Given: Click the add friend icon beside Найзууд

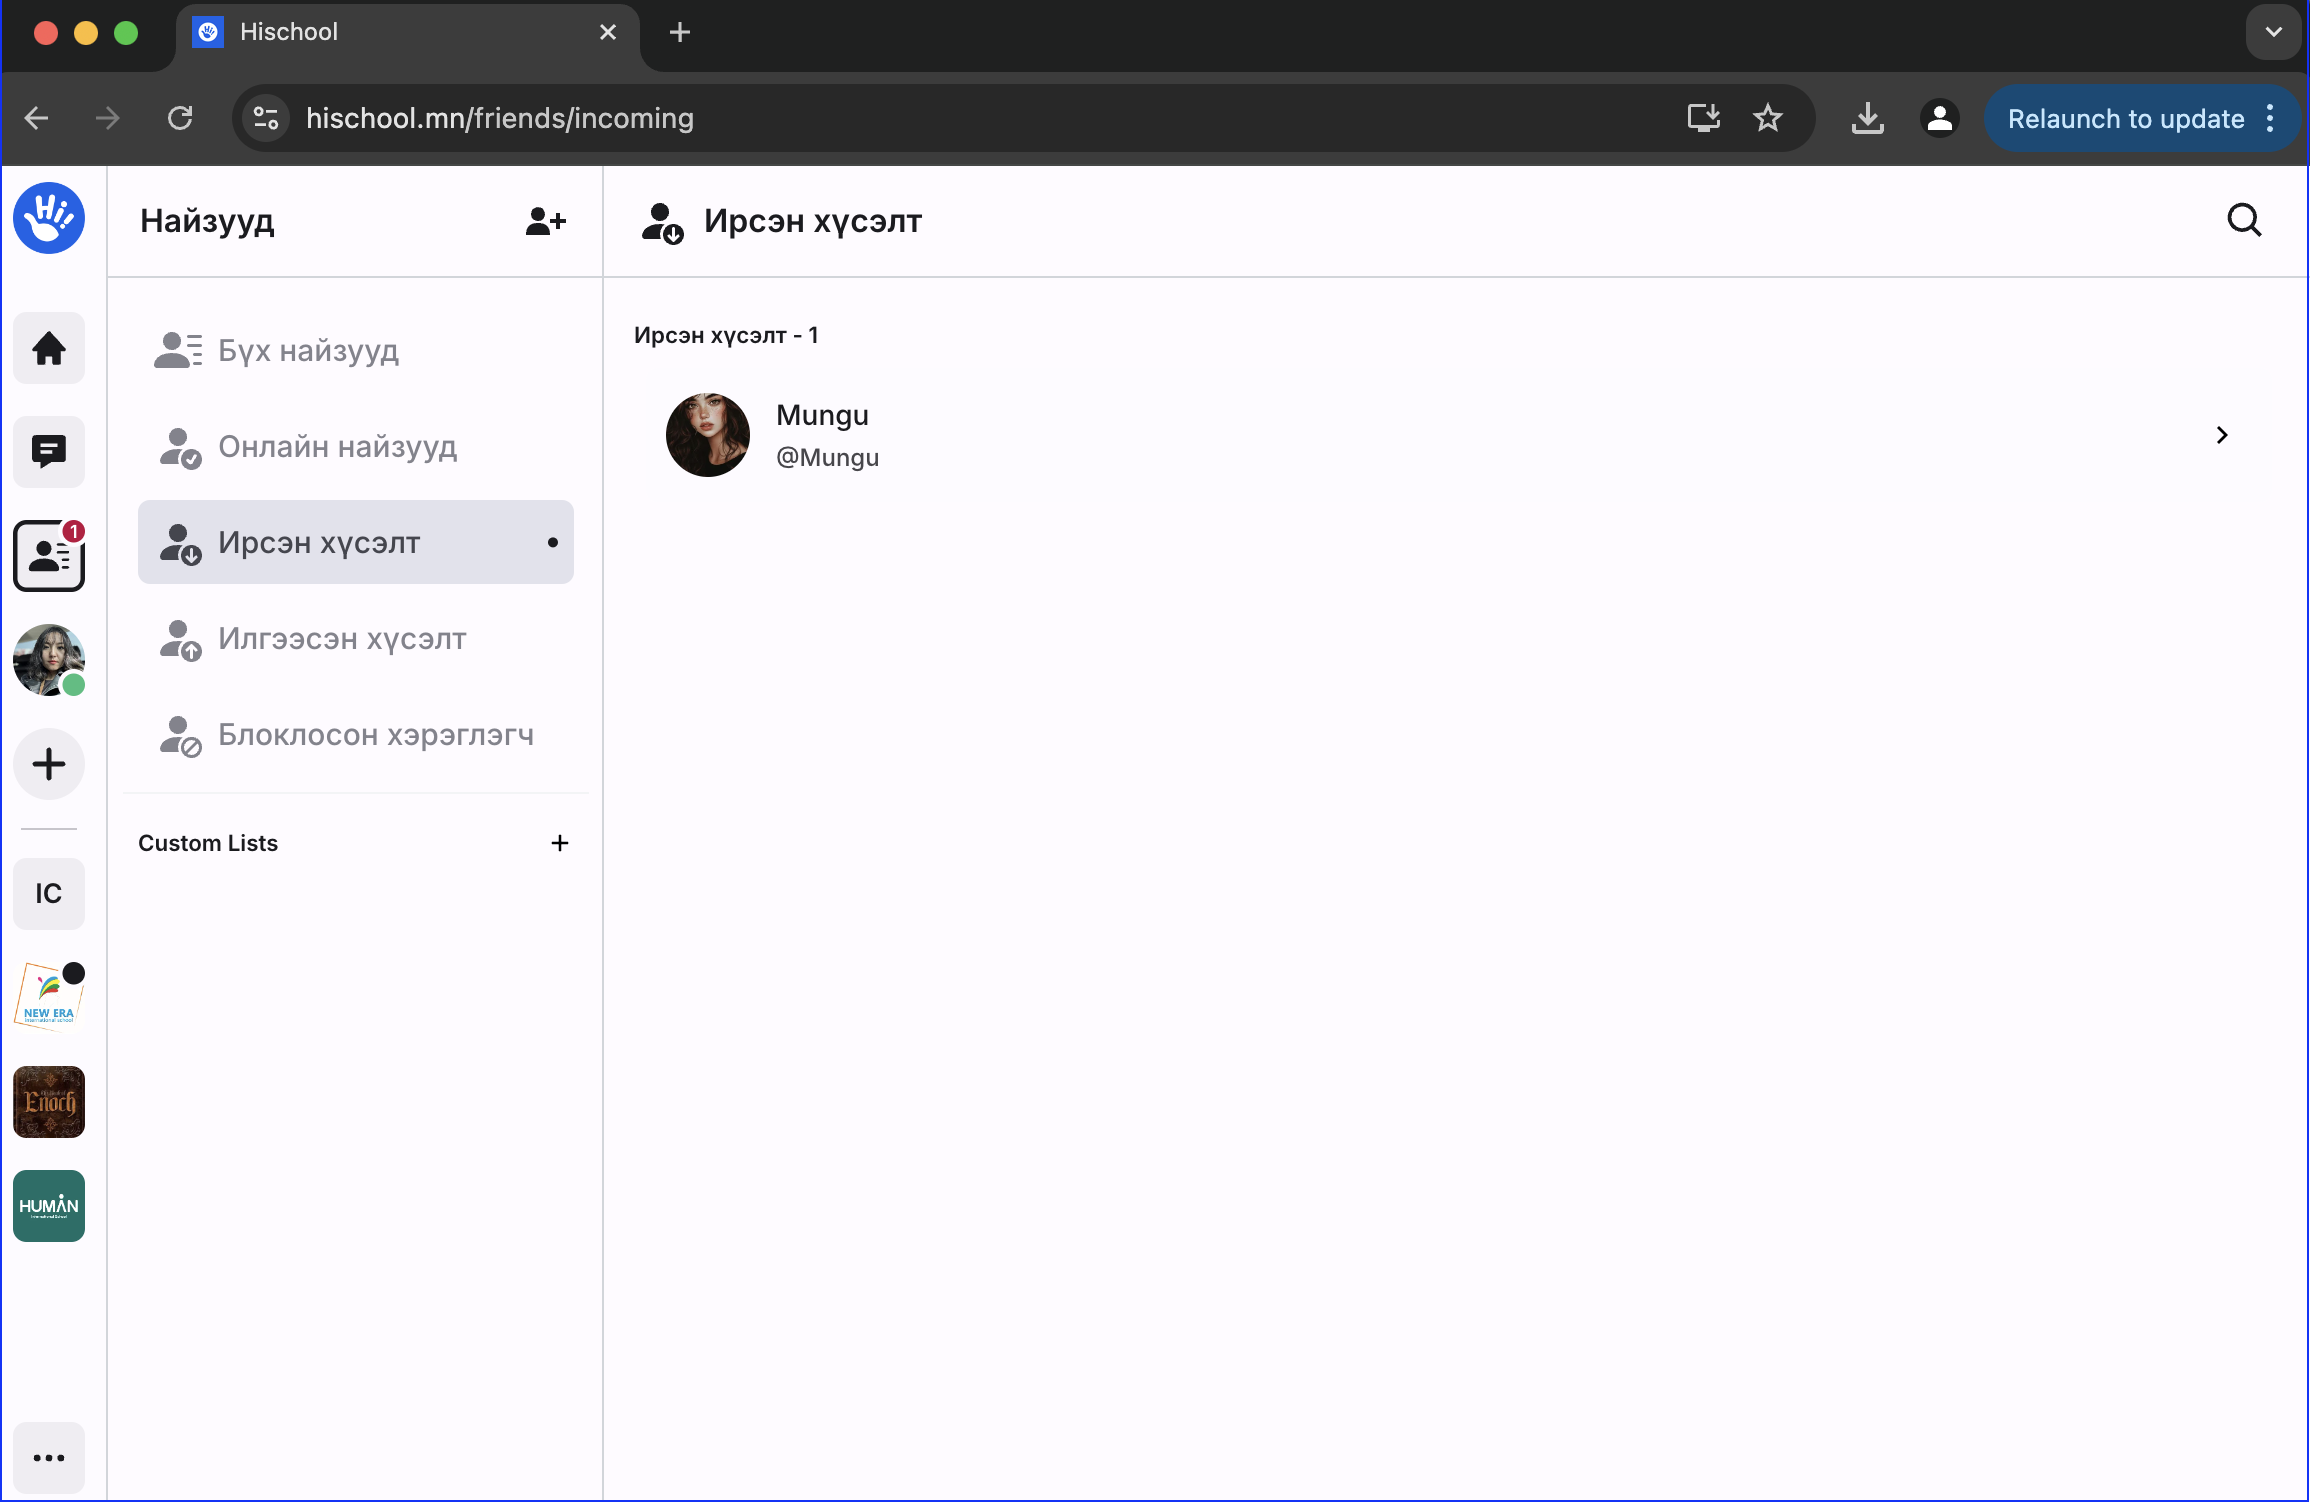Looking at the screenshot, I should click(546, 221).
